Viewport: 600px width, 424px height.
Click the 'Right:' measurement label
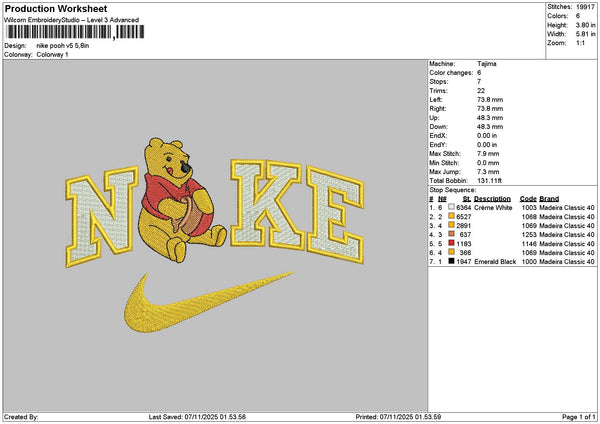click(x=438, y=109)
